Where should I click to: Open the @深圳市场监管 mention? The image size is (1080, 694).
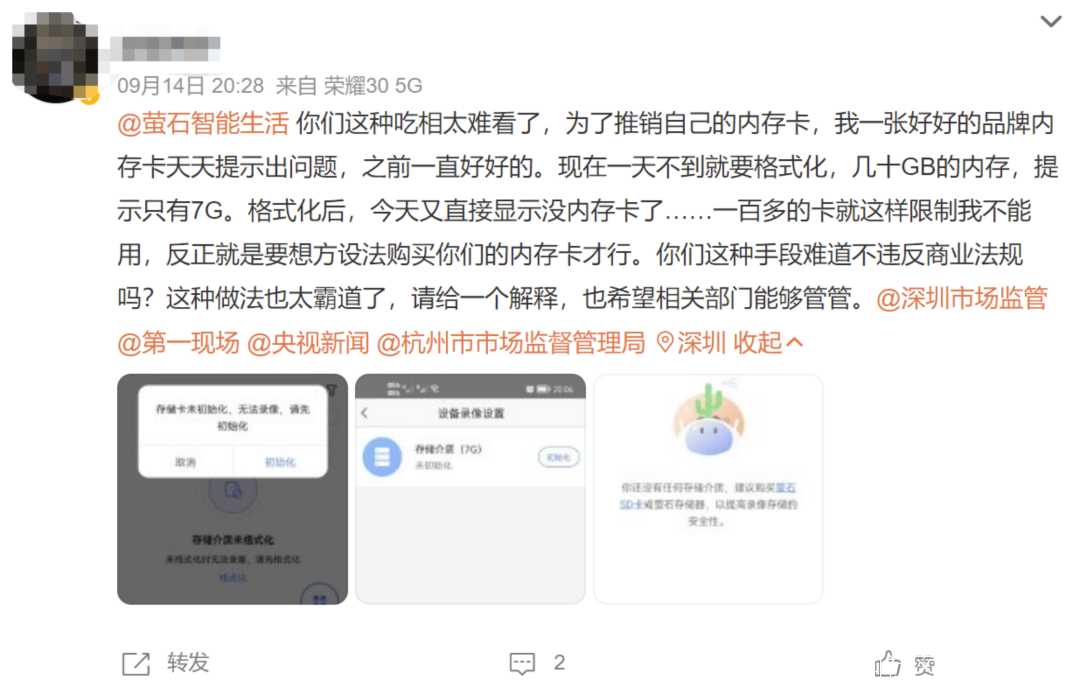coord(962,299)
